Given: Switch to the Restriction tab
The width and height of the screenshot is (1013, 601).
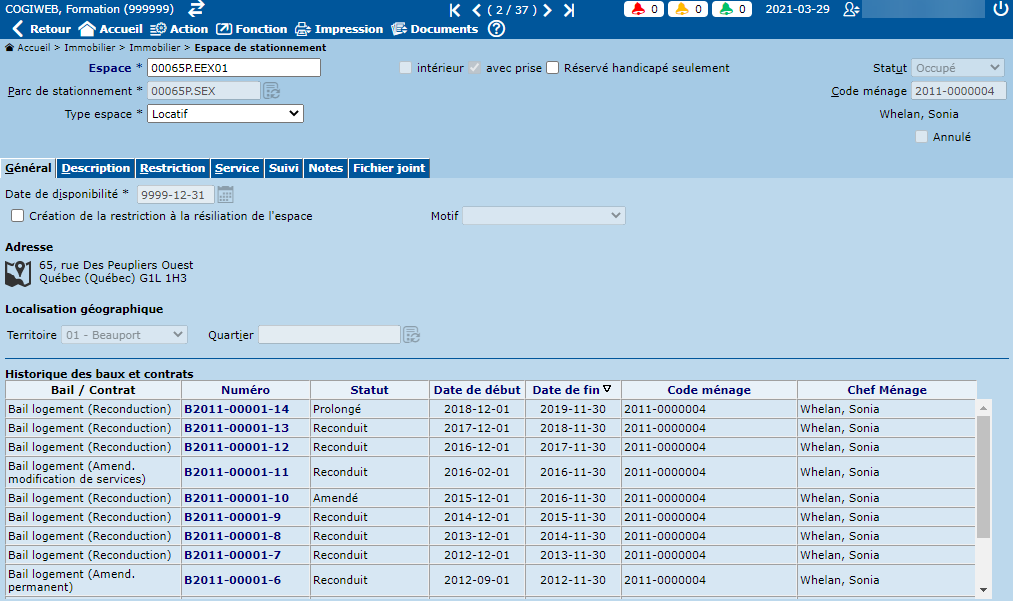Looking at the screenshot, I should click(172, 168).
